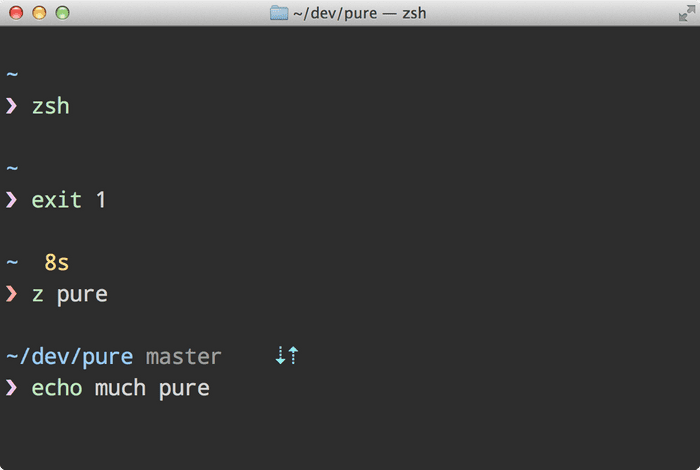Close the terminal with the red button

point(16,13)
